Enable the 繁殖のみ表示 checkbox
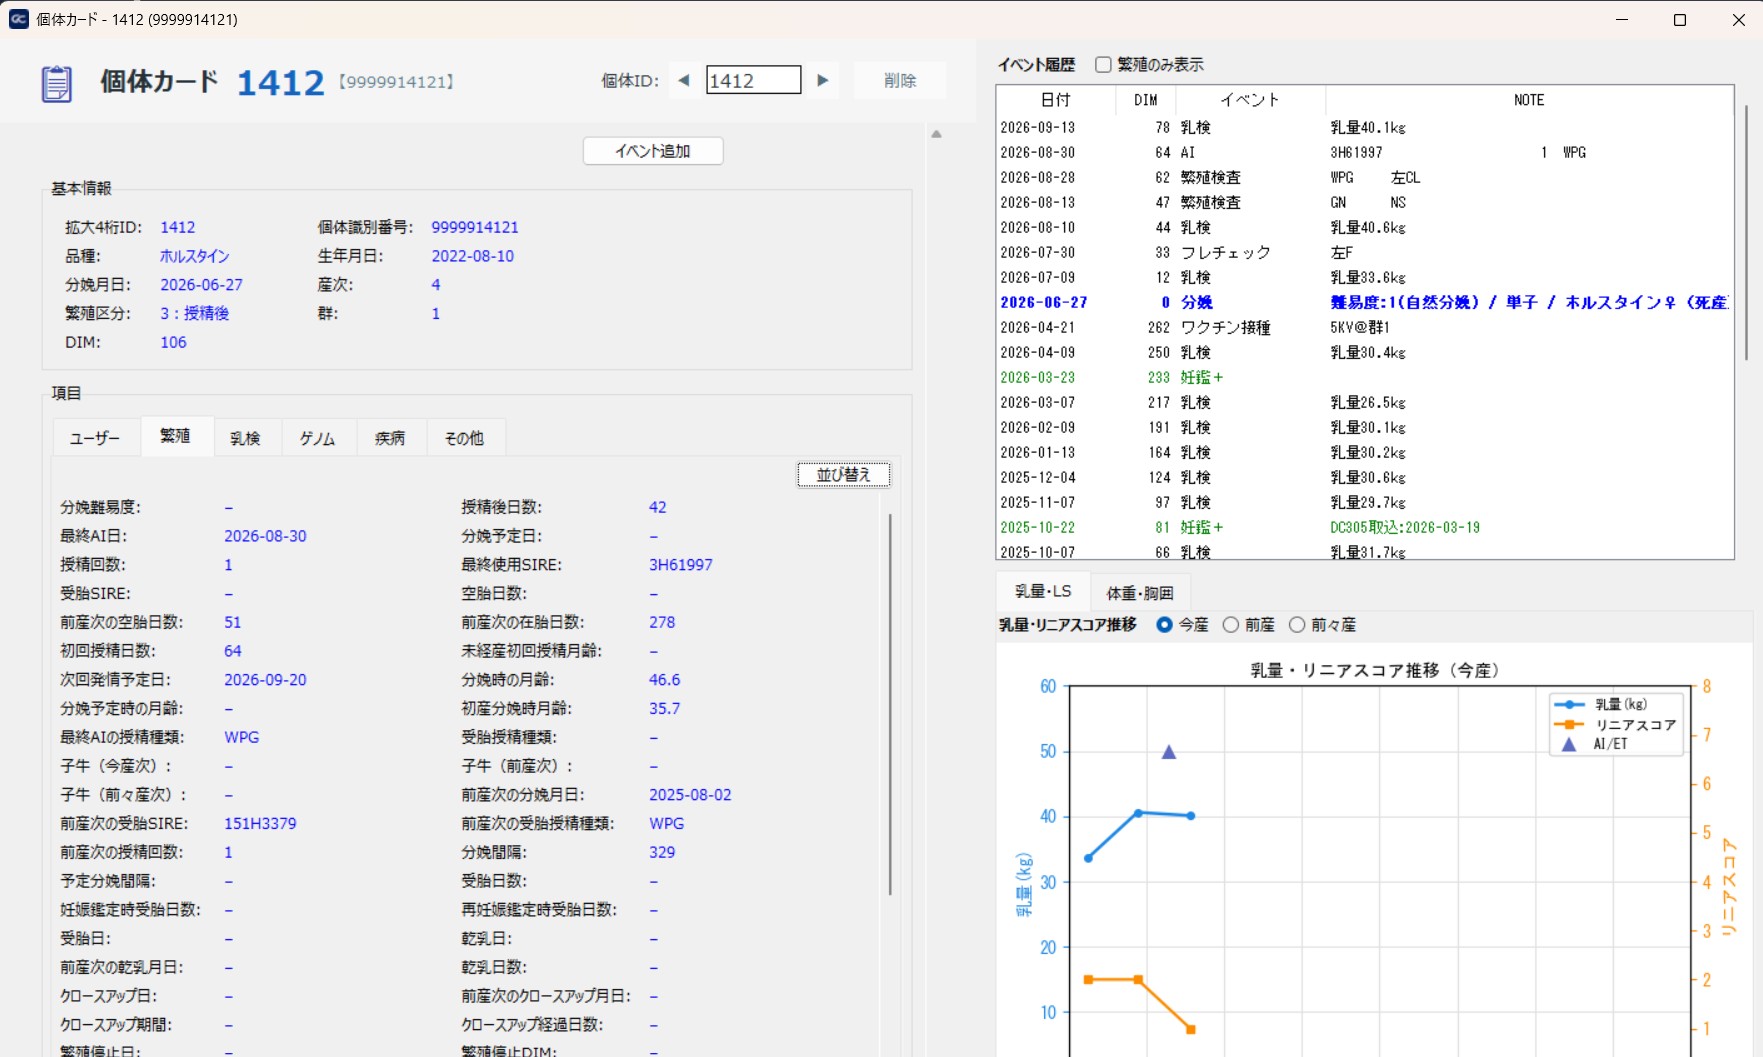The height and width of the screenshot is (1057, 1763). [x=1103, y=64]
